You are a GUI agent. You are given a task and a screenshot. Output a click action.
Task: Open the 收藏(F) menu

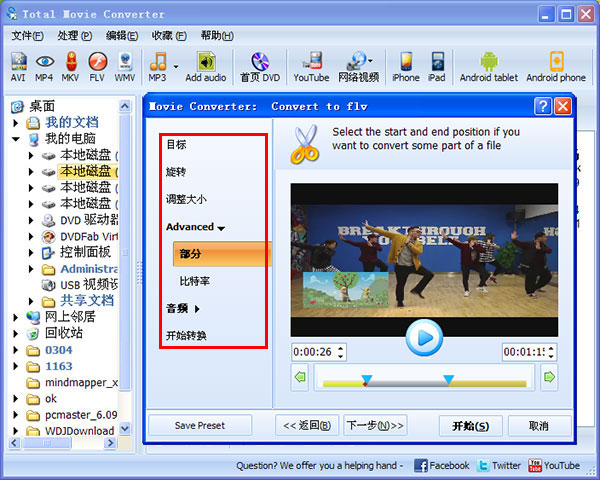(169, 36)
